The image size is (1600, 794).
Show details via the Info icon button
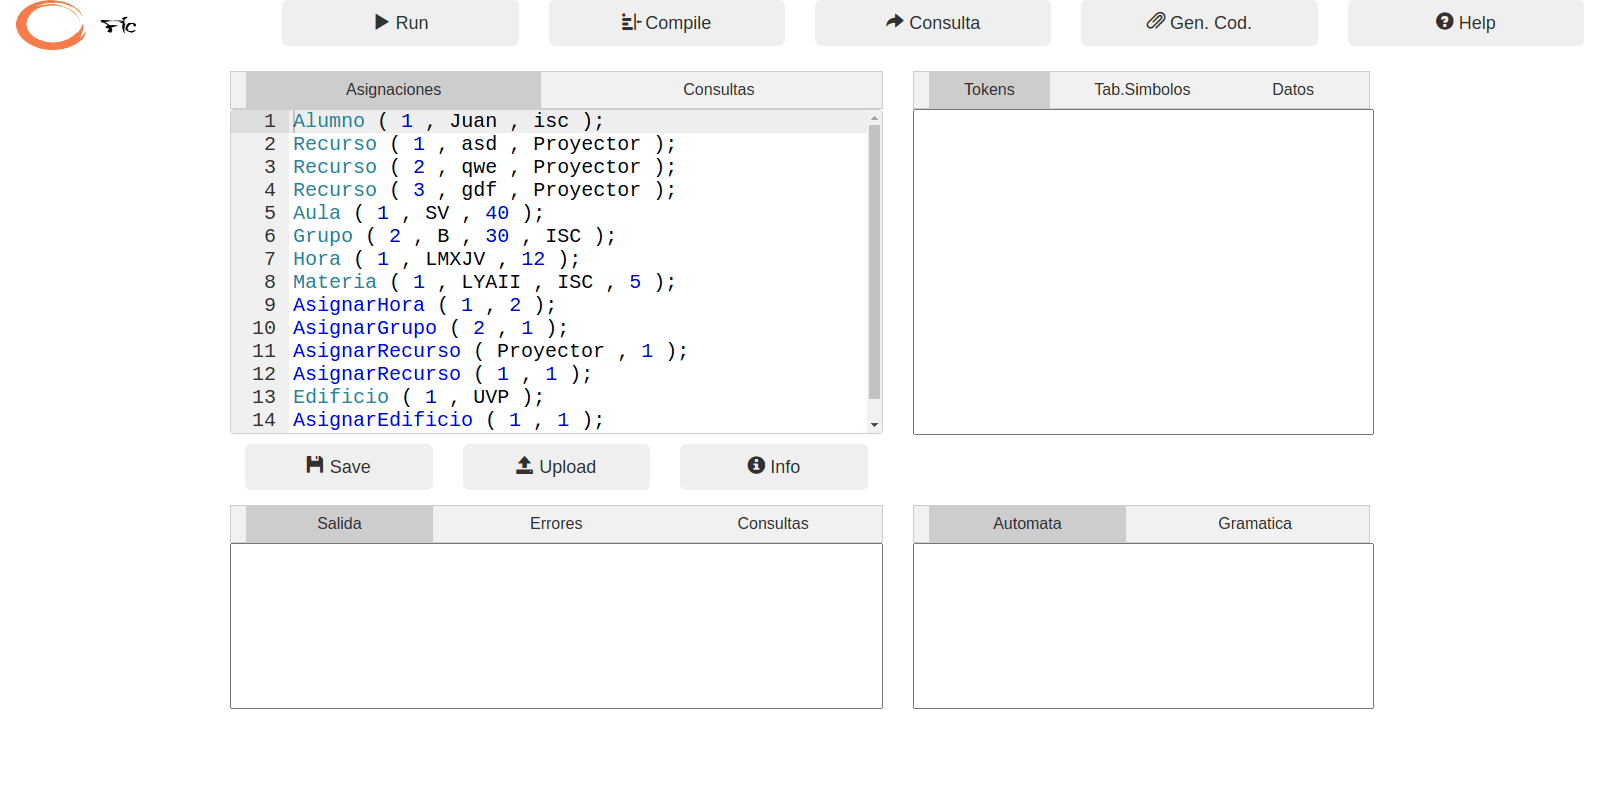[x=773, y=467]
